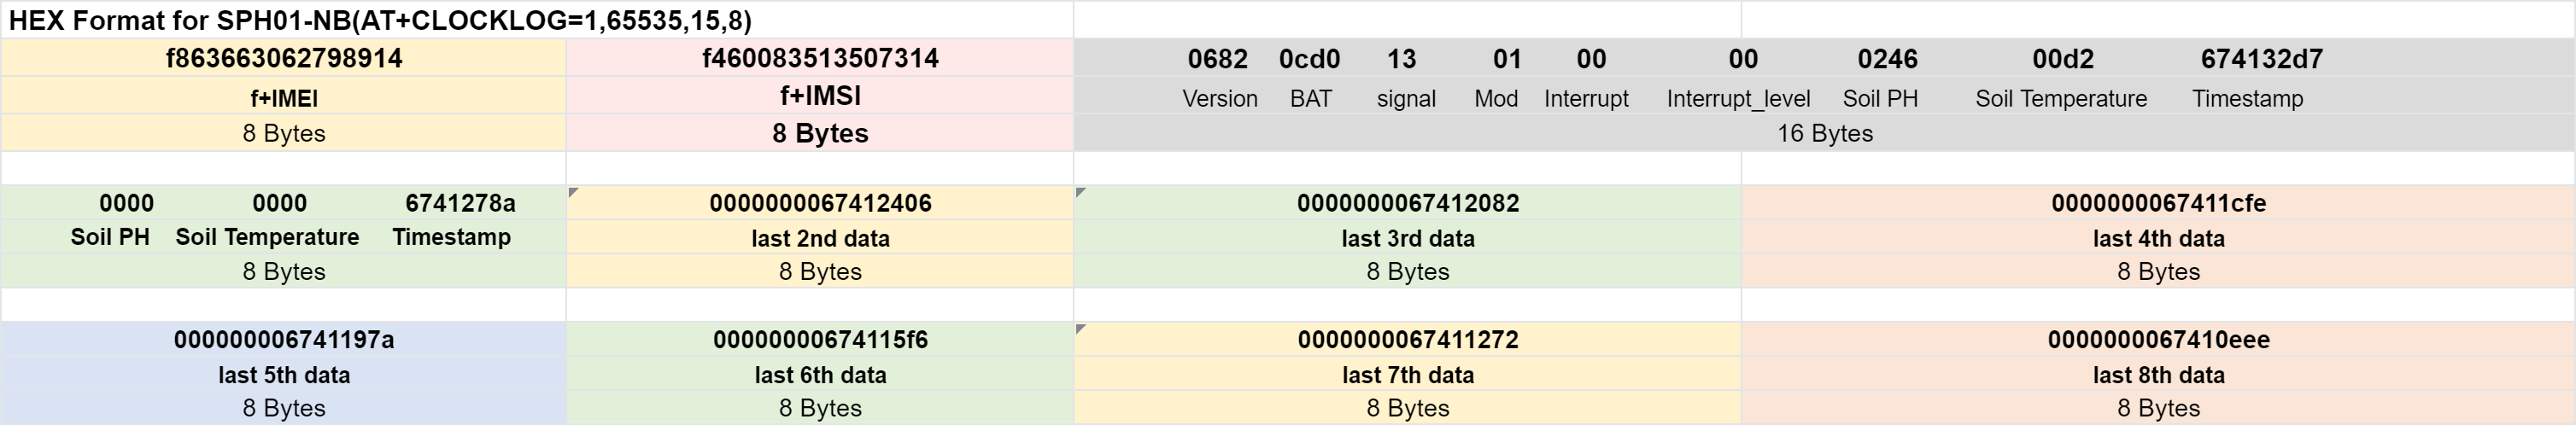Select the f+IMSI label cell
The height and width of the screenshot is (425, 2576).
(820, 96)
